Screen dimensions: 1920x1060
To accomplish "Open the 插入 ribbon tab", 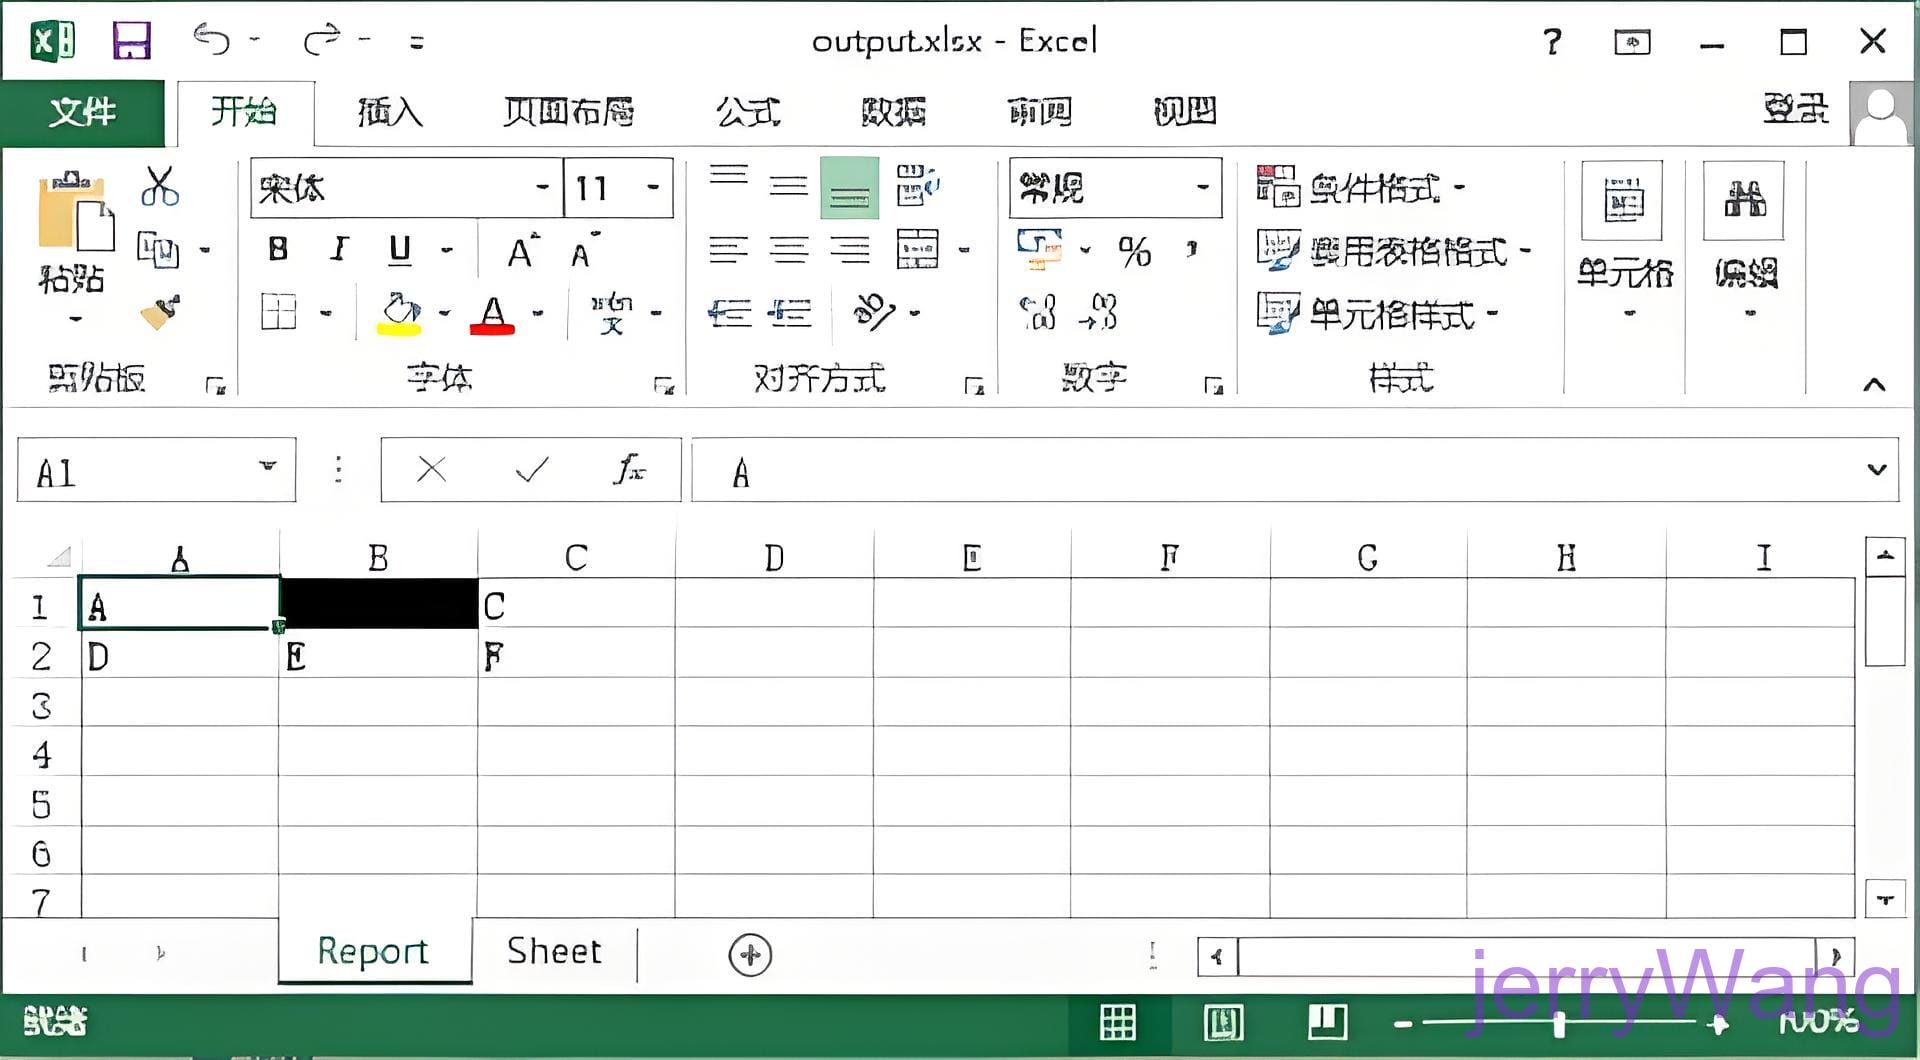I will pyautogui.click(x=390, y=111).
